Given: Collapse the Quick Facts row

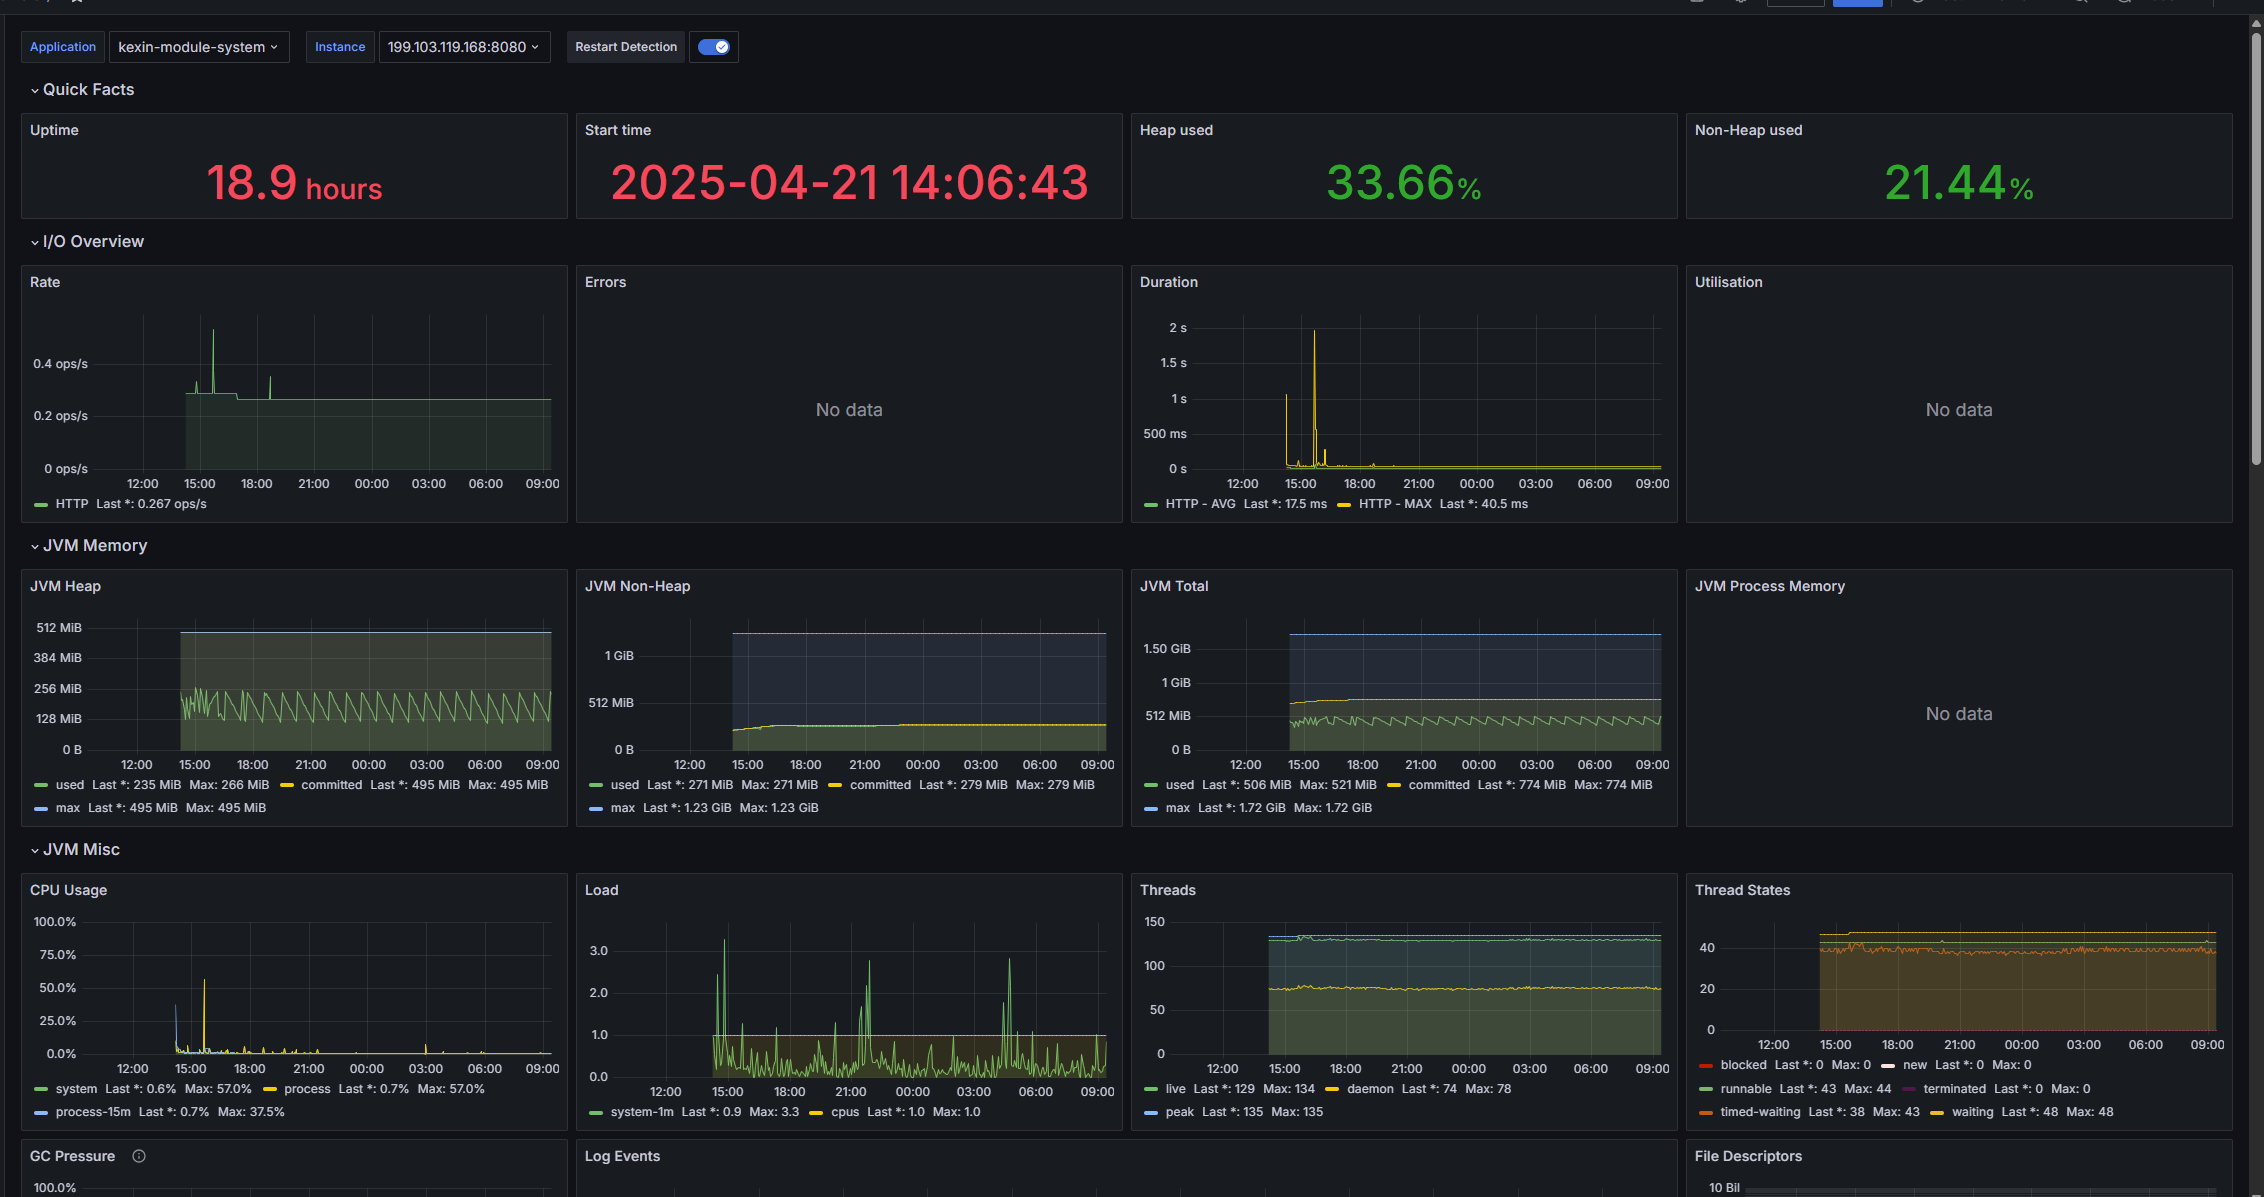Looking at the screenshot, I should (82, 89).
